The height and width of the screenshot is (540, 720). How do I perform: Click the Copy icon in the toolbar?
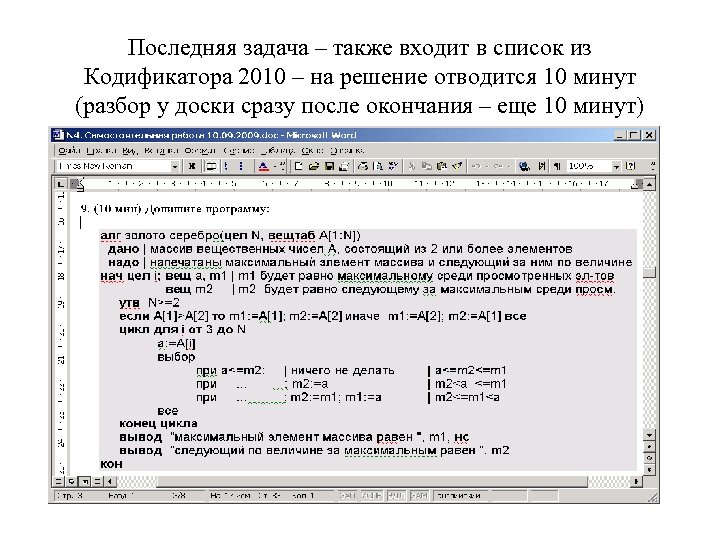click(x=427, y=166)
